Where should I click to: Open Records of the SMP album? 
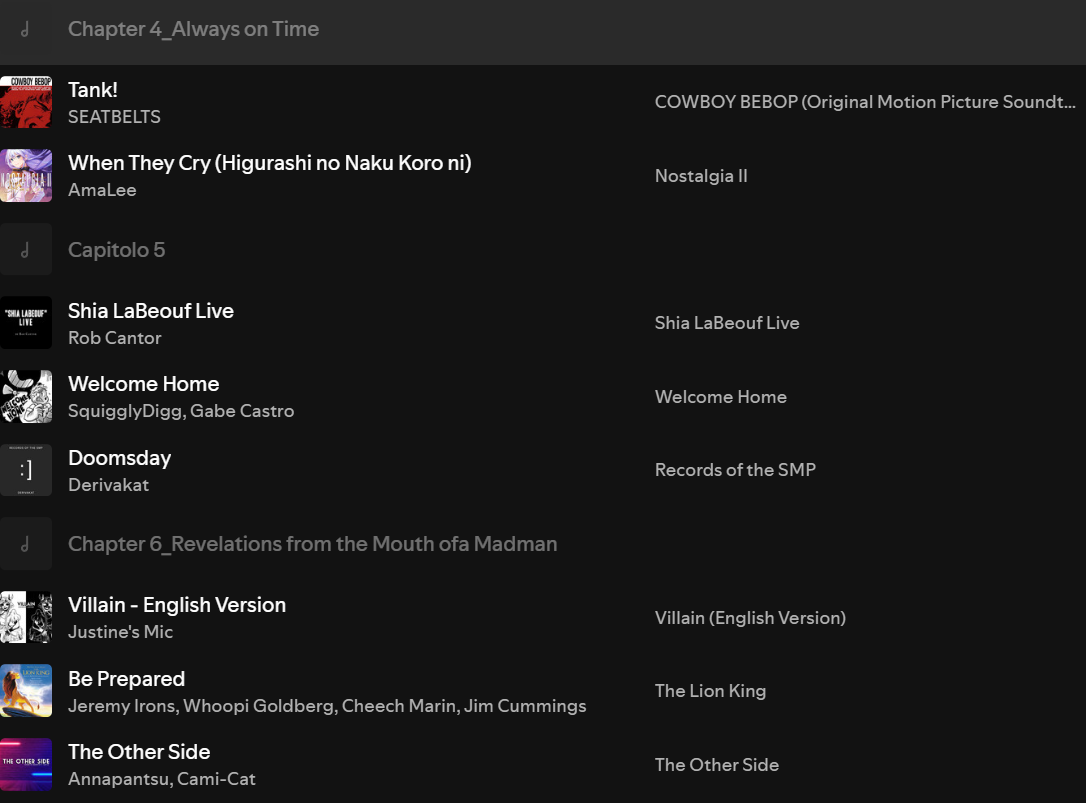tap(735, 470)
